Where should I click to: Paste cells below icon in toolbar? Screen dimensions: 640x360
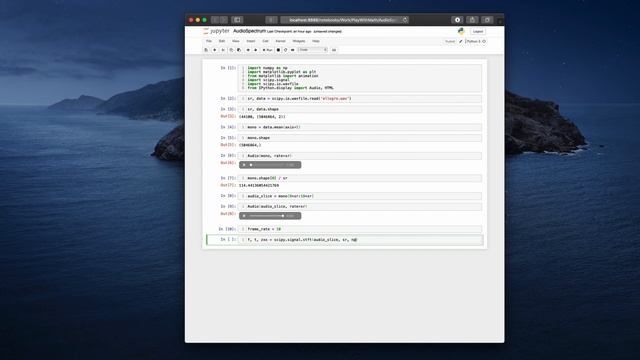coord(239,50)
